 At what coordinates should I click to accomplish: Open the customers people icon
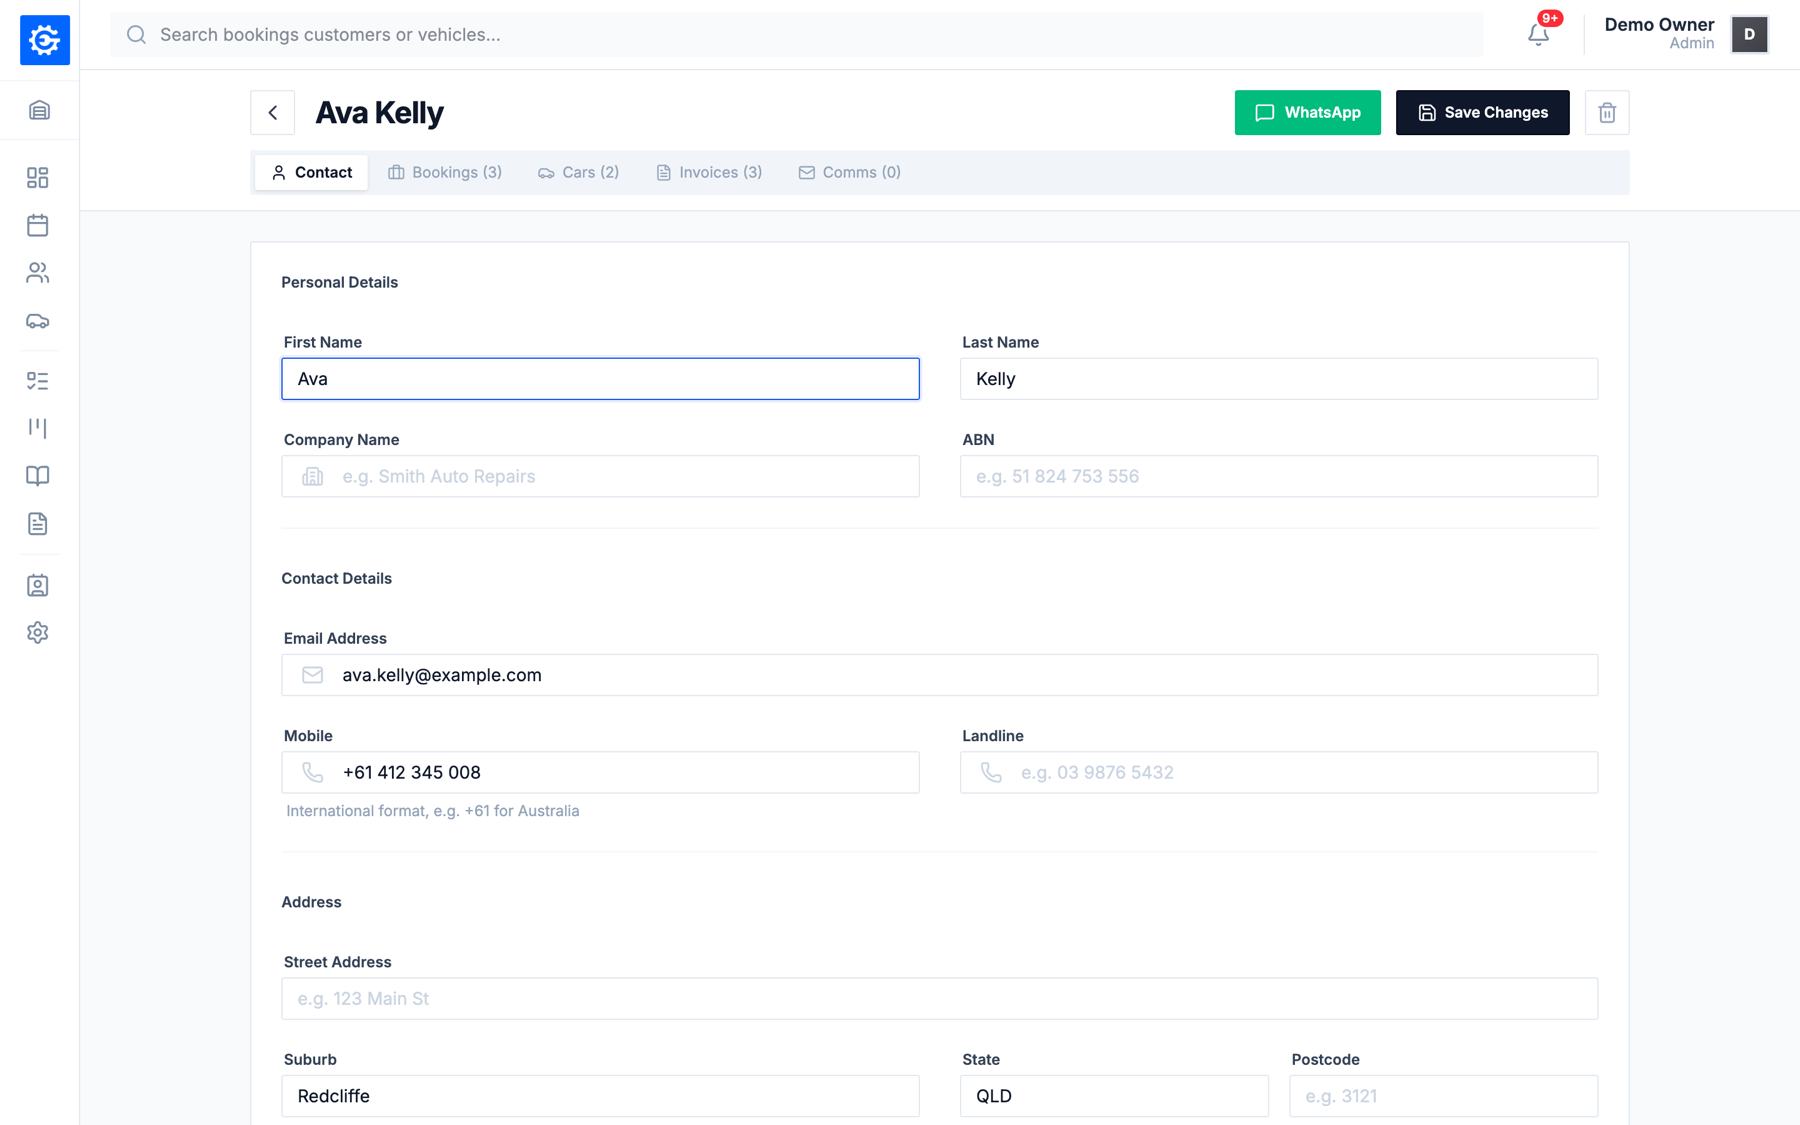[x=38, y=273]
